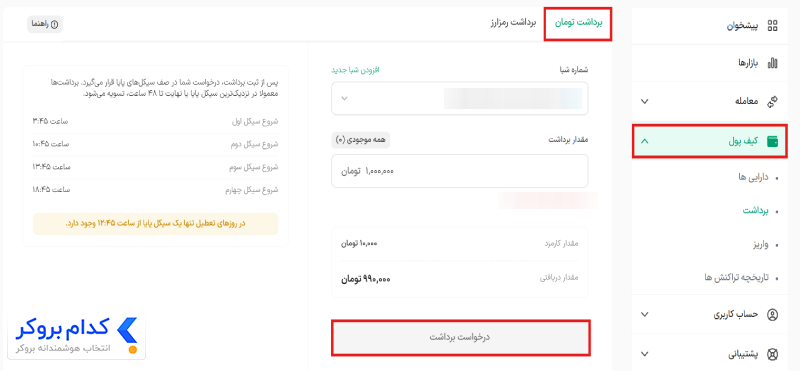This screenshot has height=371, width=800.
Task: Click شروع سیکل اول row
Action: (155, 121)
